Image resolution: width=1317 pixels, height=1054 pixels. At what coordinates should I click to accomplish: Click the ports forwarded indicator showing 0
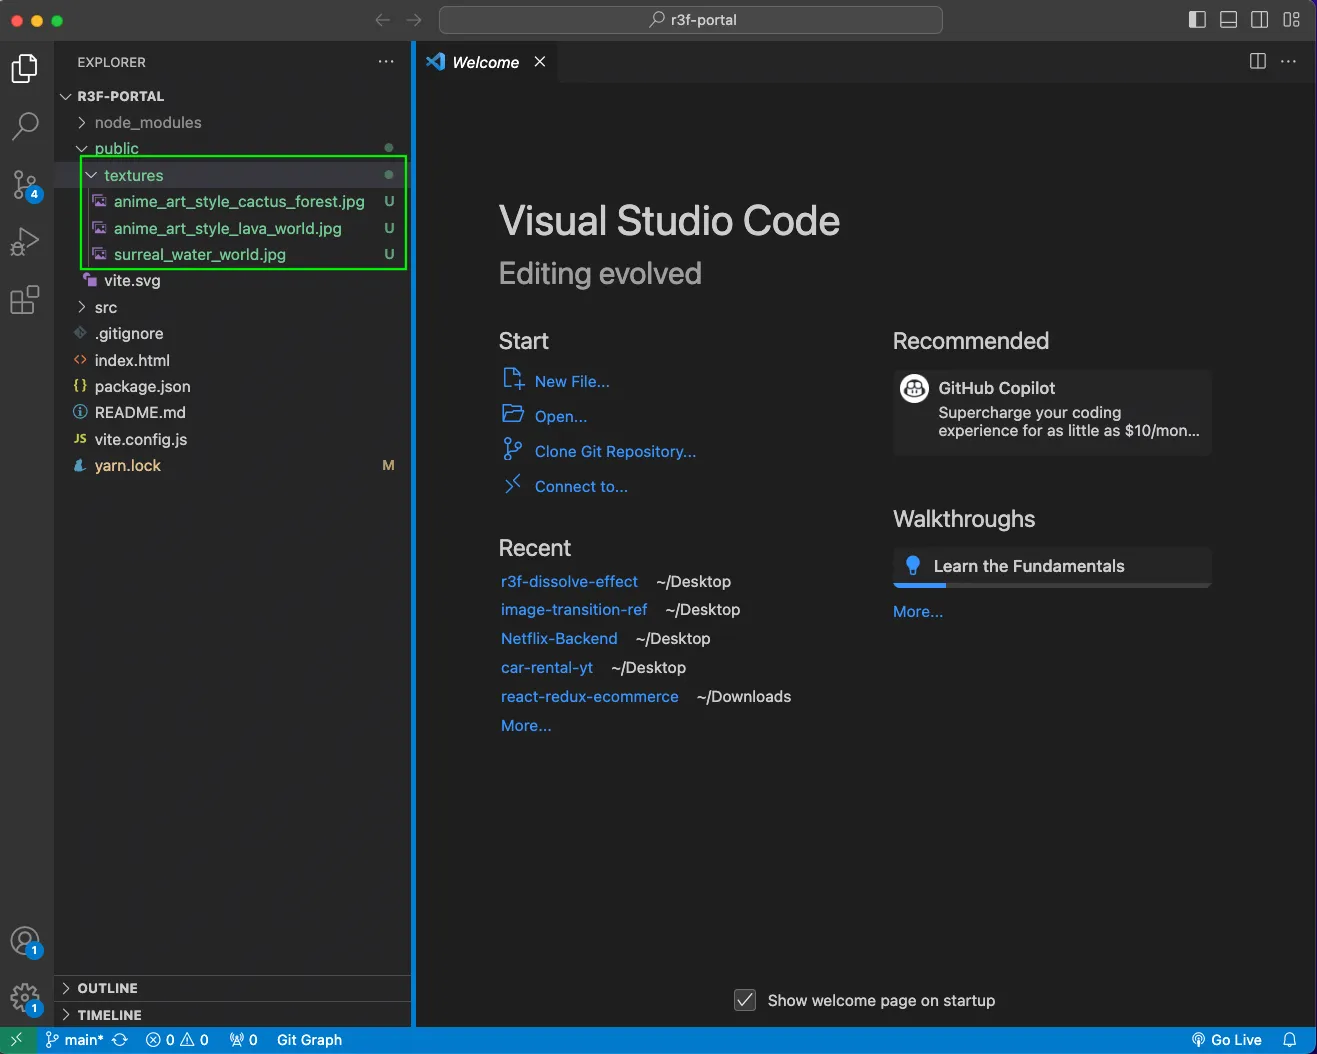243,1040
